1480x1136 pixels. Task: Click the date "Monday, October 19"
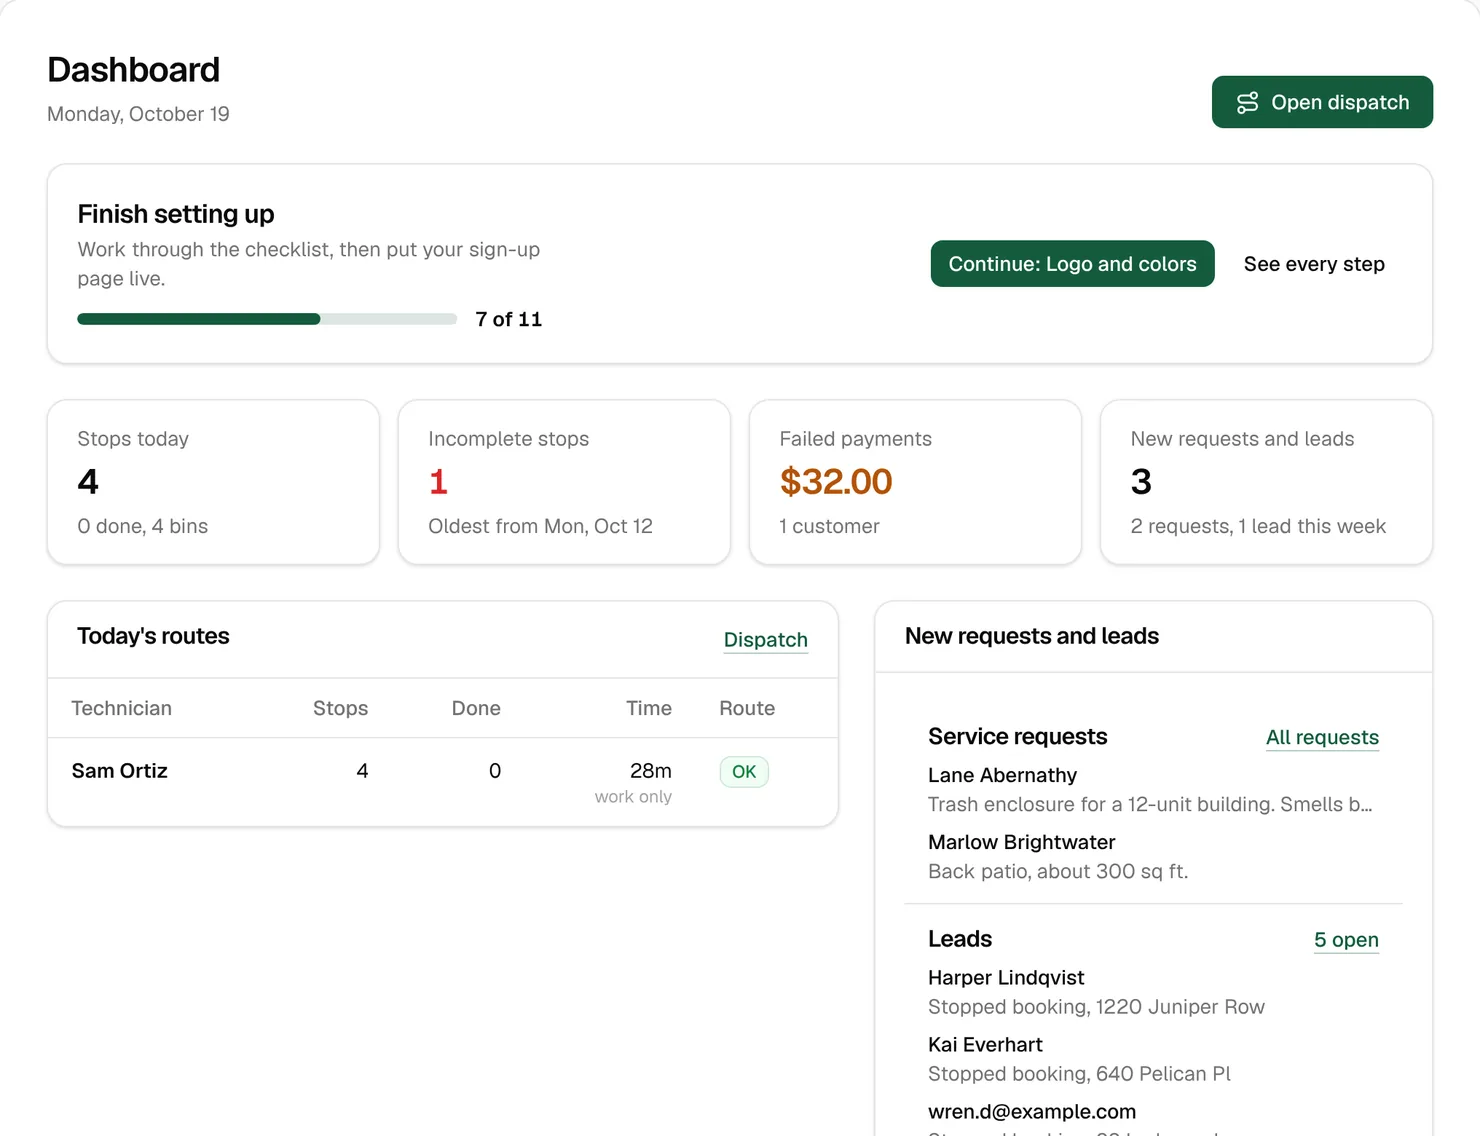point(139,114)
